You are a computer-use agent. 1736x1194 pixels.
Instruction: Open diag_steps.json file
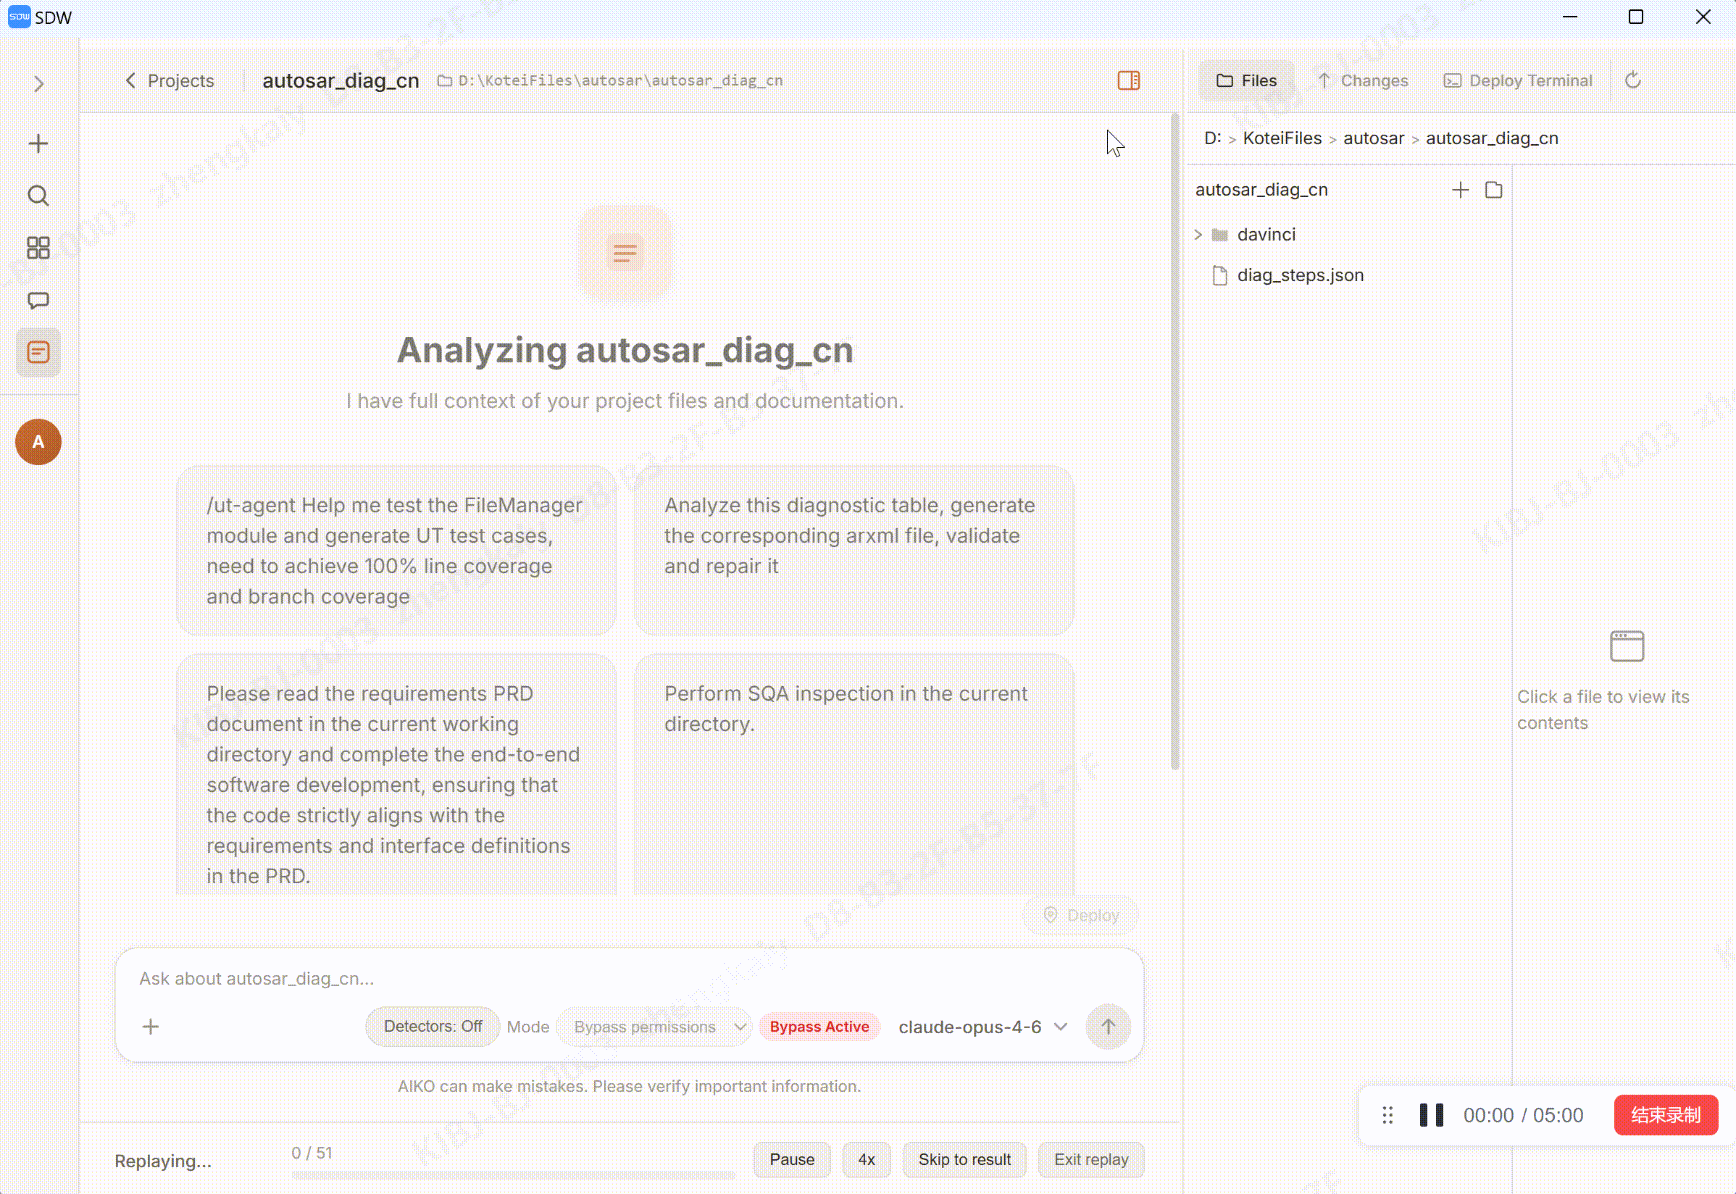click(x=1348, y=275)
